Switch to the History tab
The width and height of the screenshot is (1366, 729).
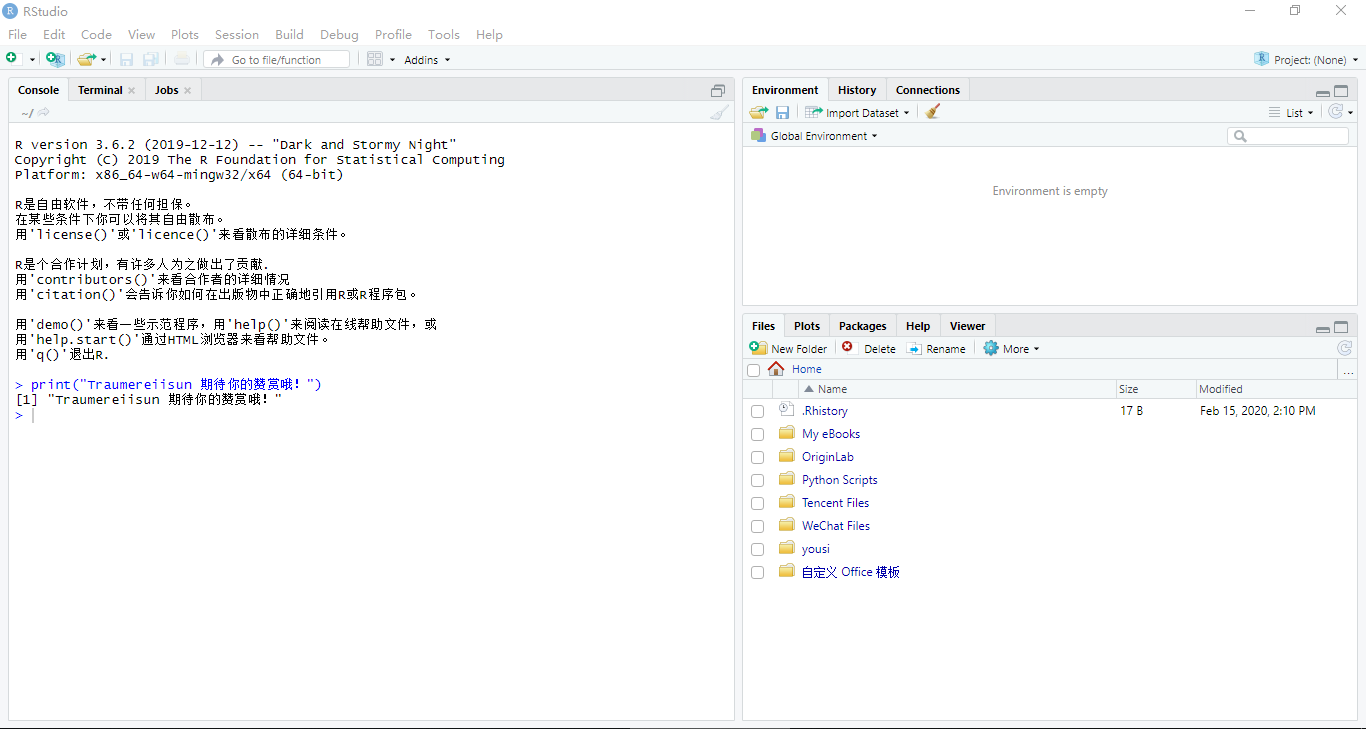pos(857,89)
